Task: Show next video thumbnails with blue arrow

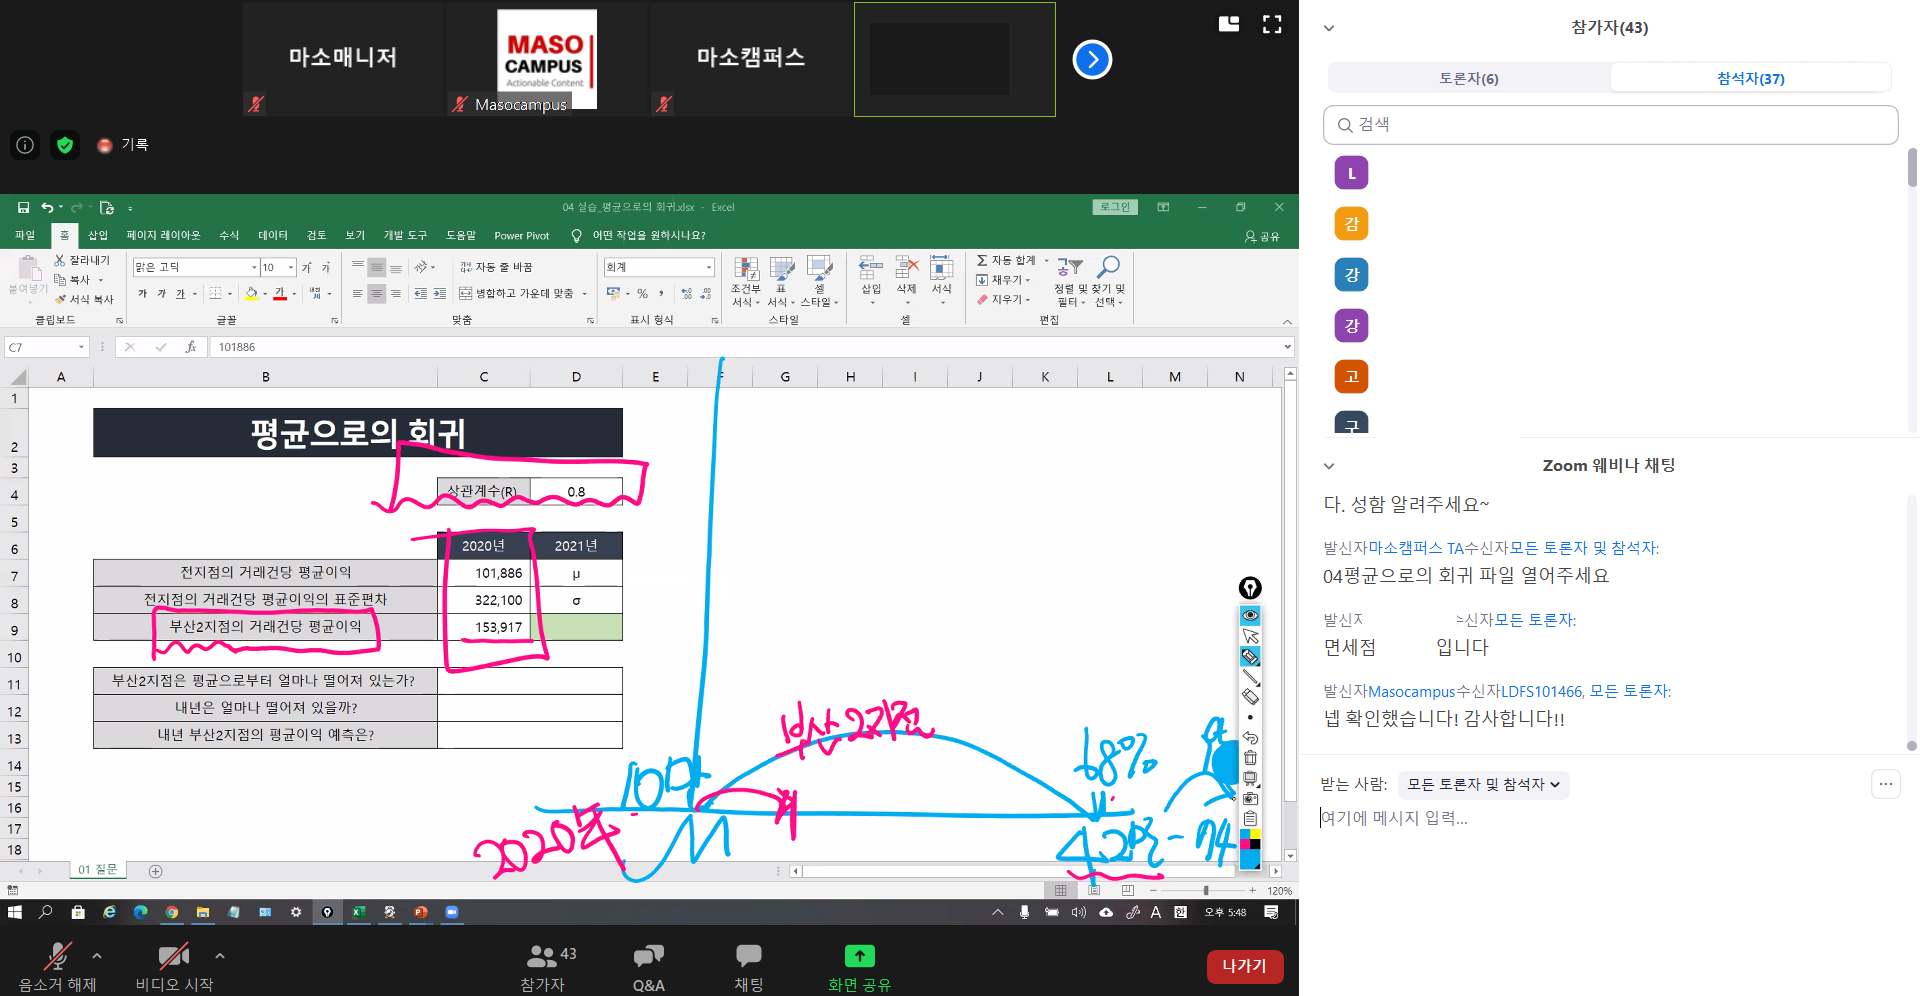Action: pos(1092,60)
